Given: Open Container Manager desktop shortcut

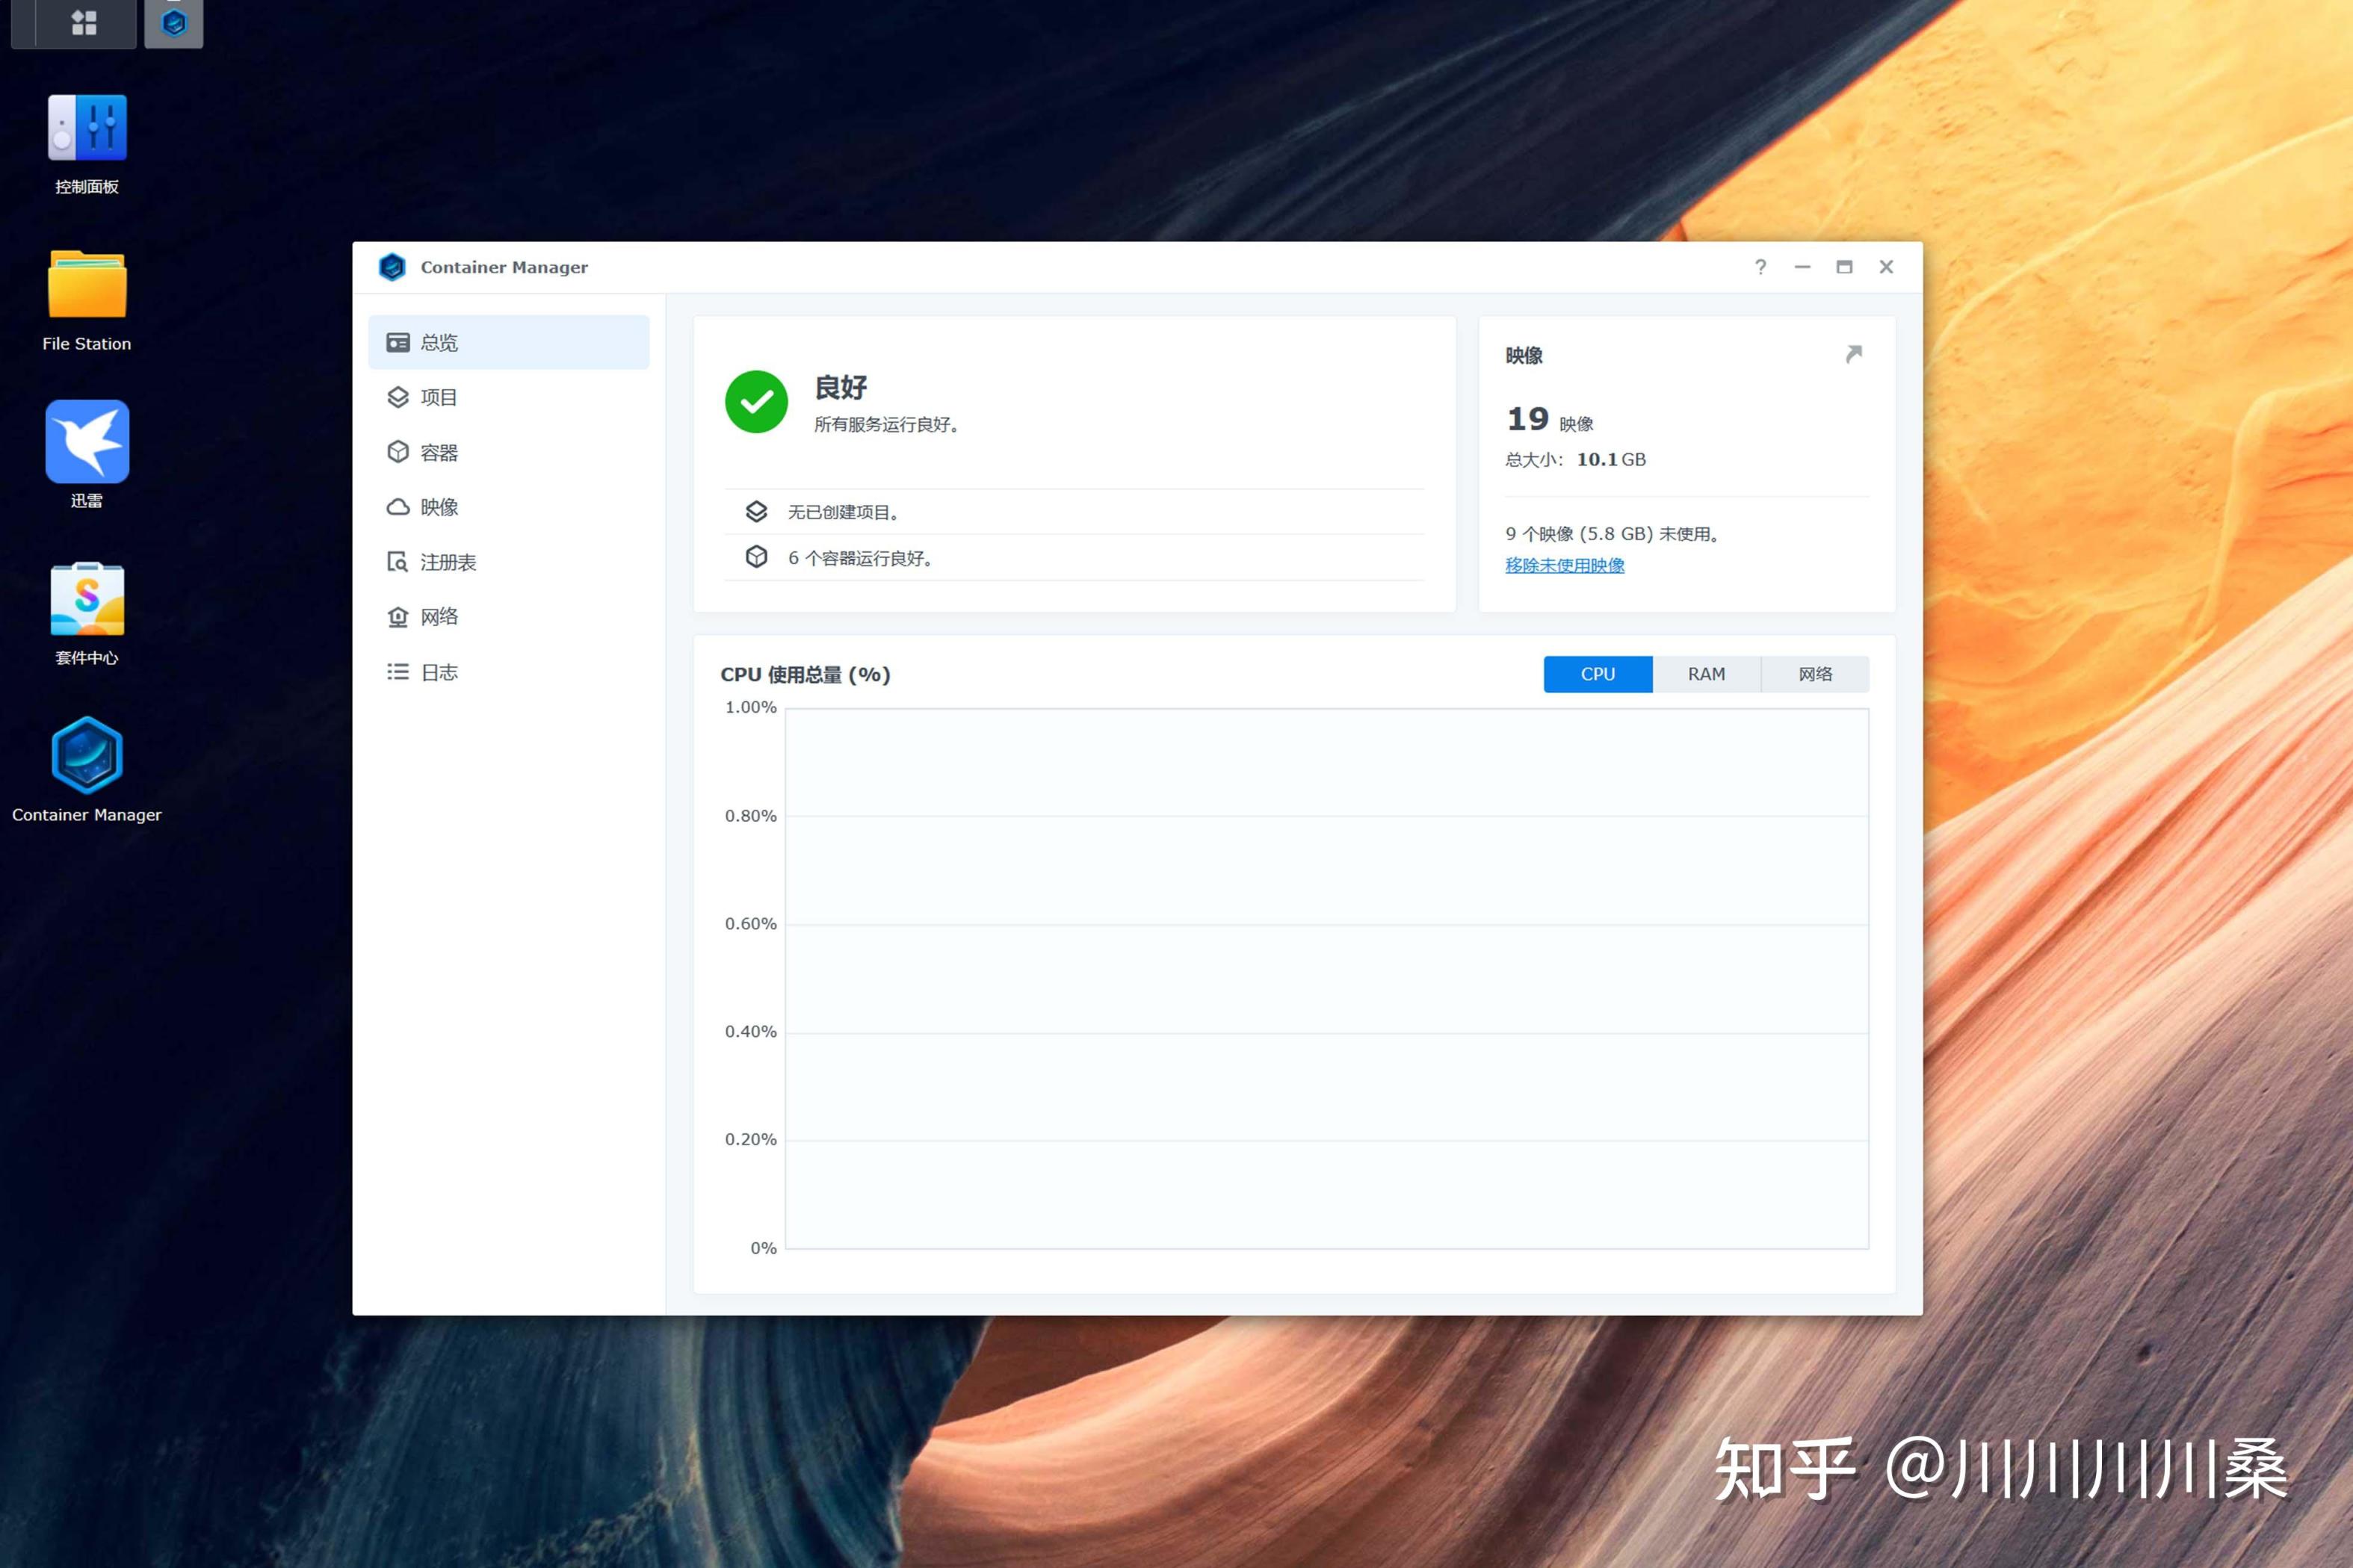Looking at the screenshot, I should point(87,756).
